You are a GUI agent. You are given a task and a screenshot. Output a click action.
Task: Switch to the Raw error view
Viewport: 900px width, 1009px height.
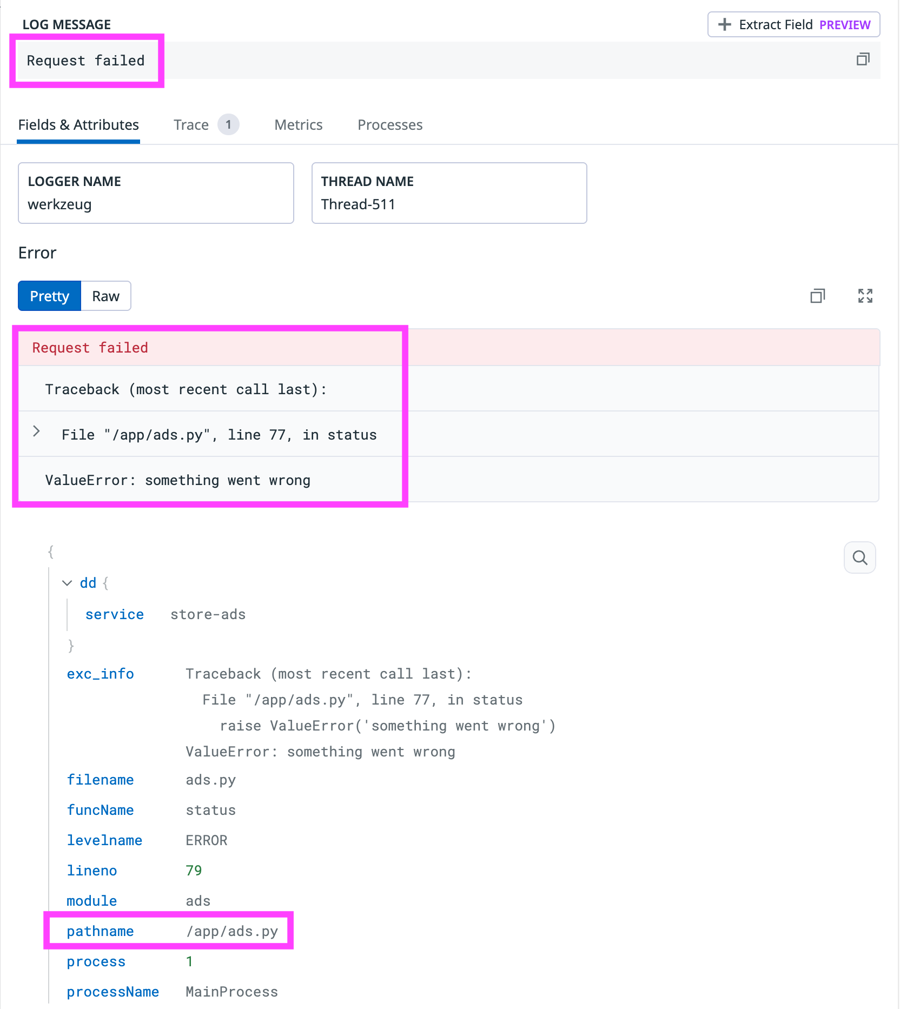tap(105, 295)
